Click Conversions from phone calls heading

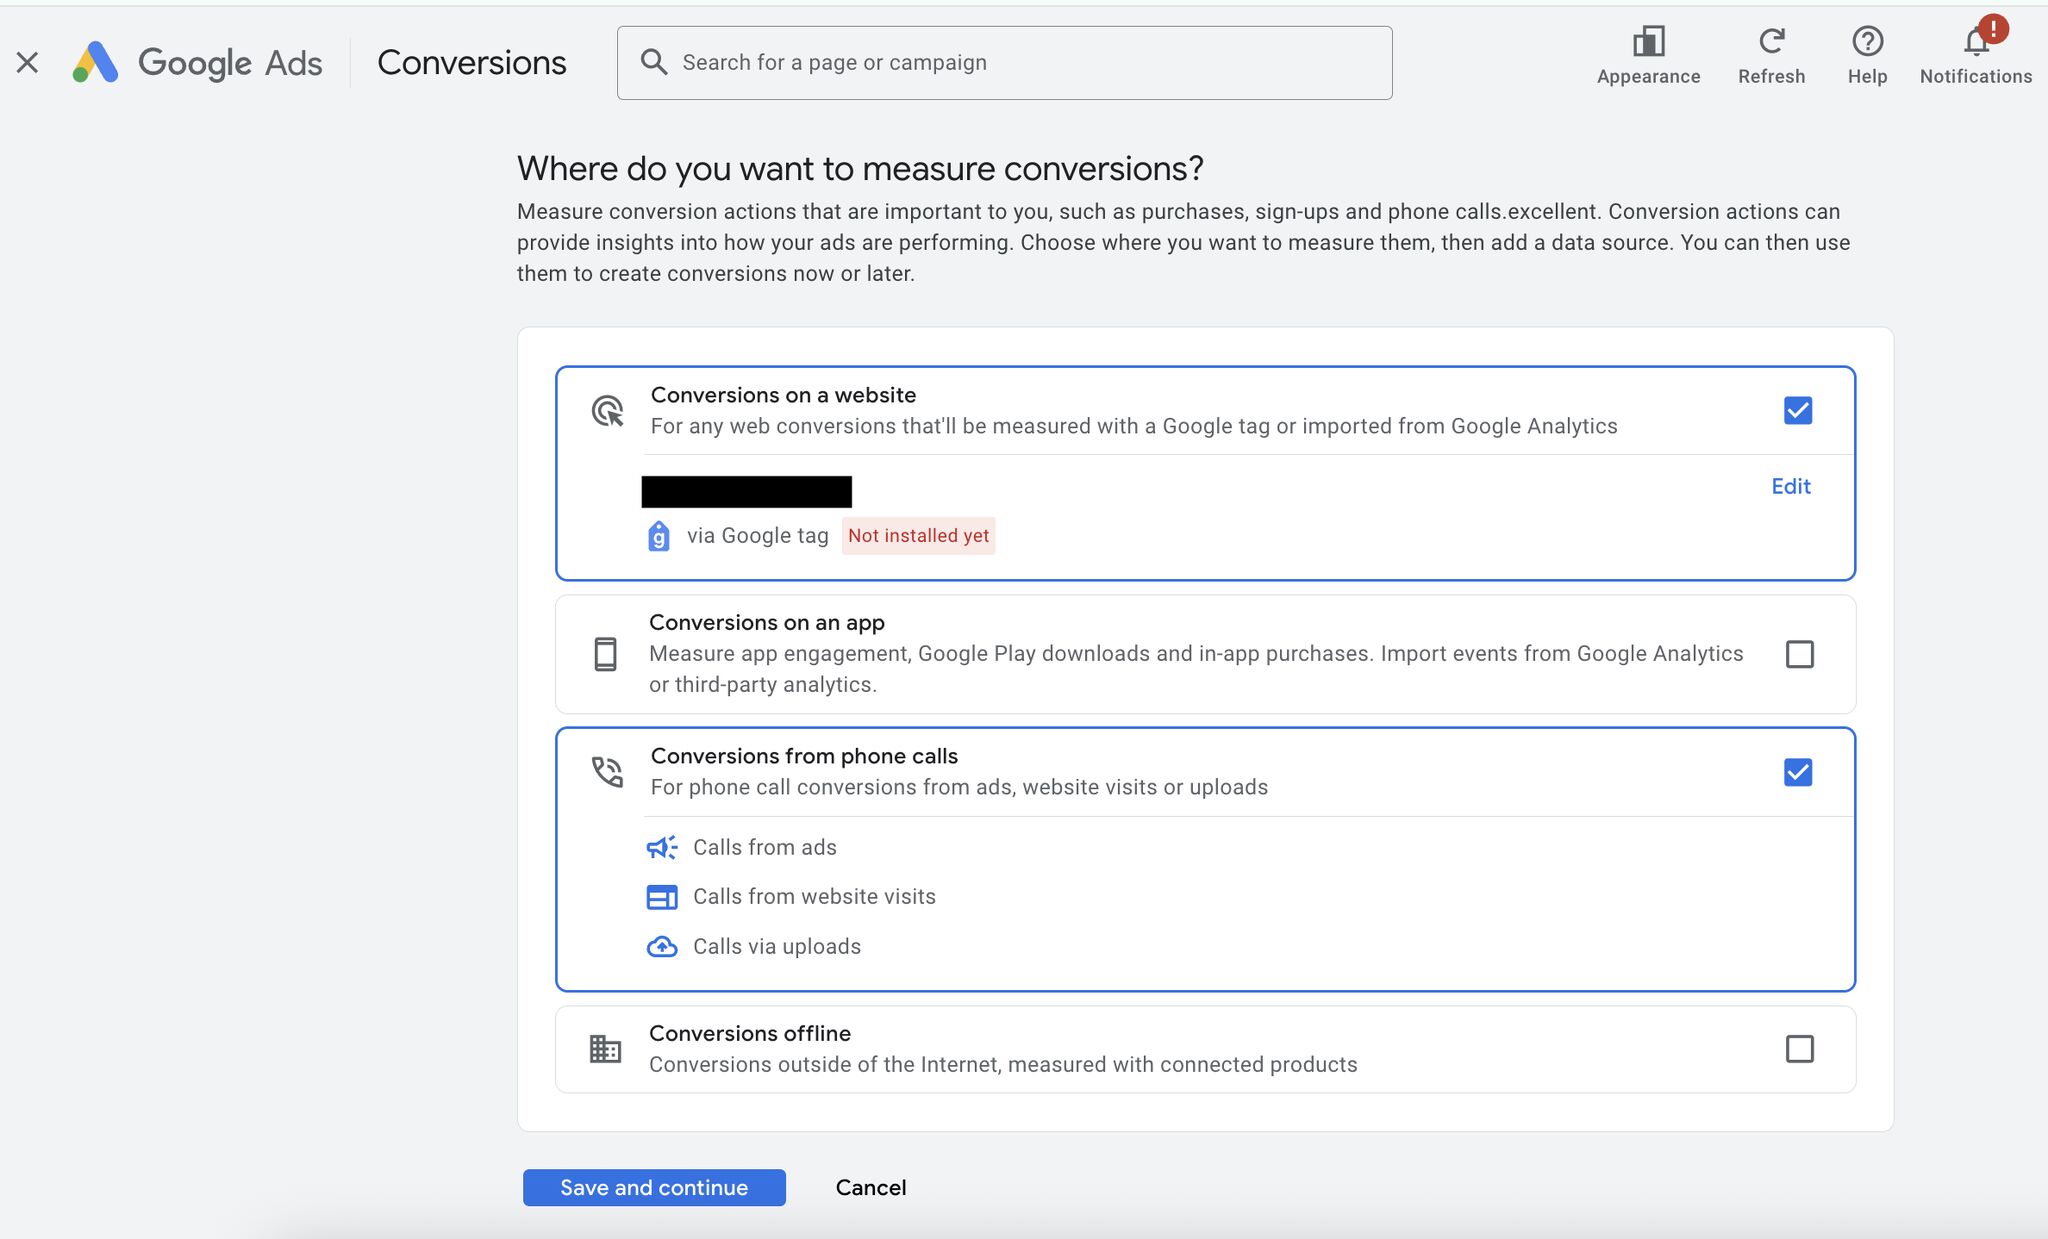pyautogui.click(x=804, y=756)
